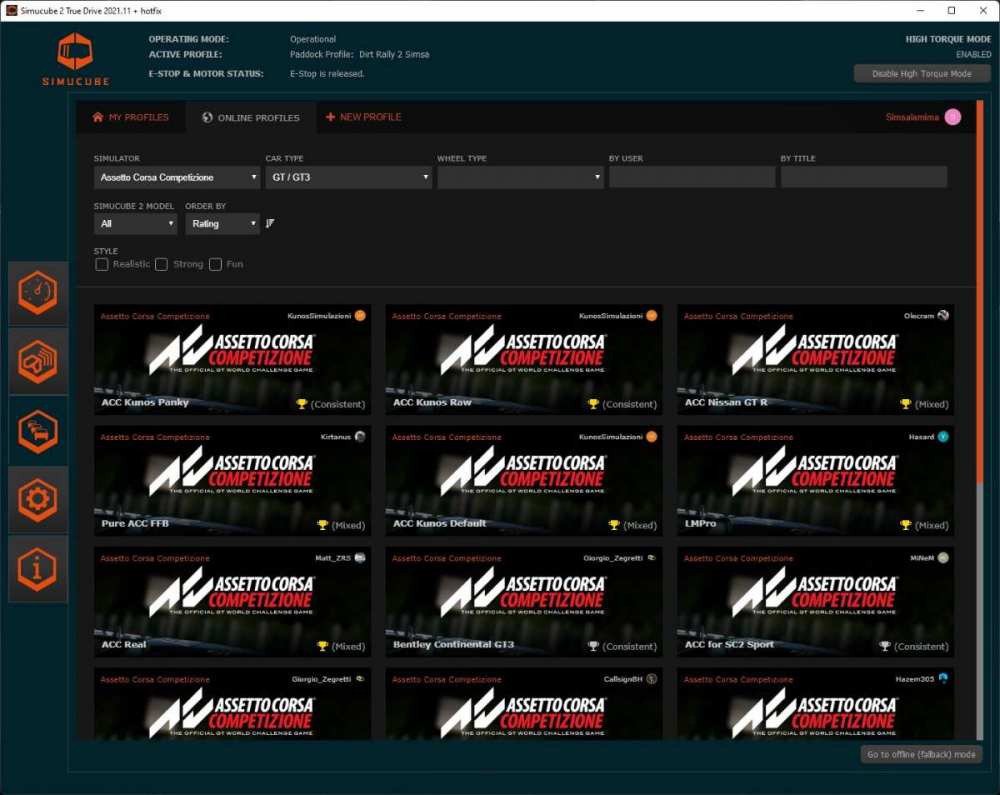1000x795 pixels.
Task: Switch to the My Profiles tab
Action: pos(131,117)
